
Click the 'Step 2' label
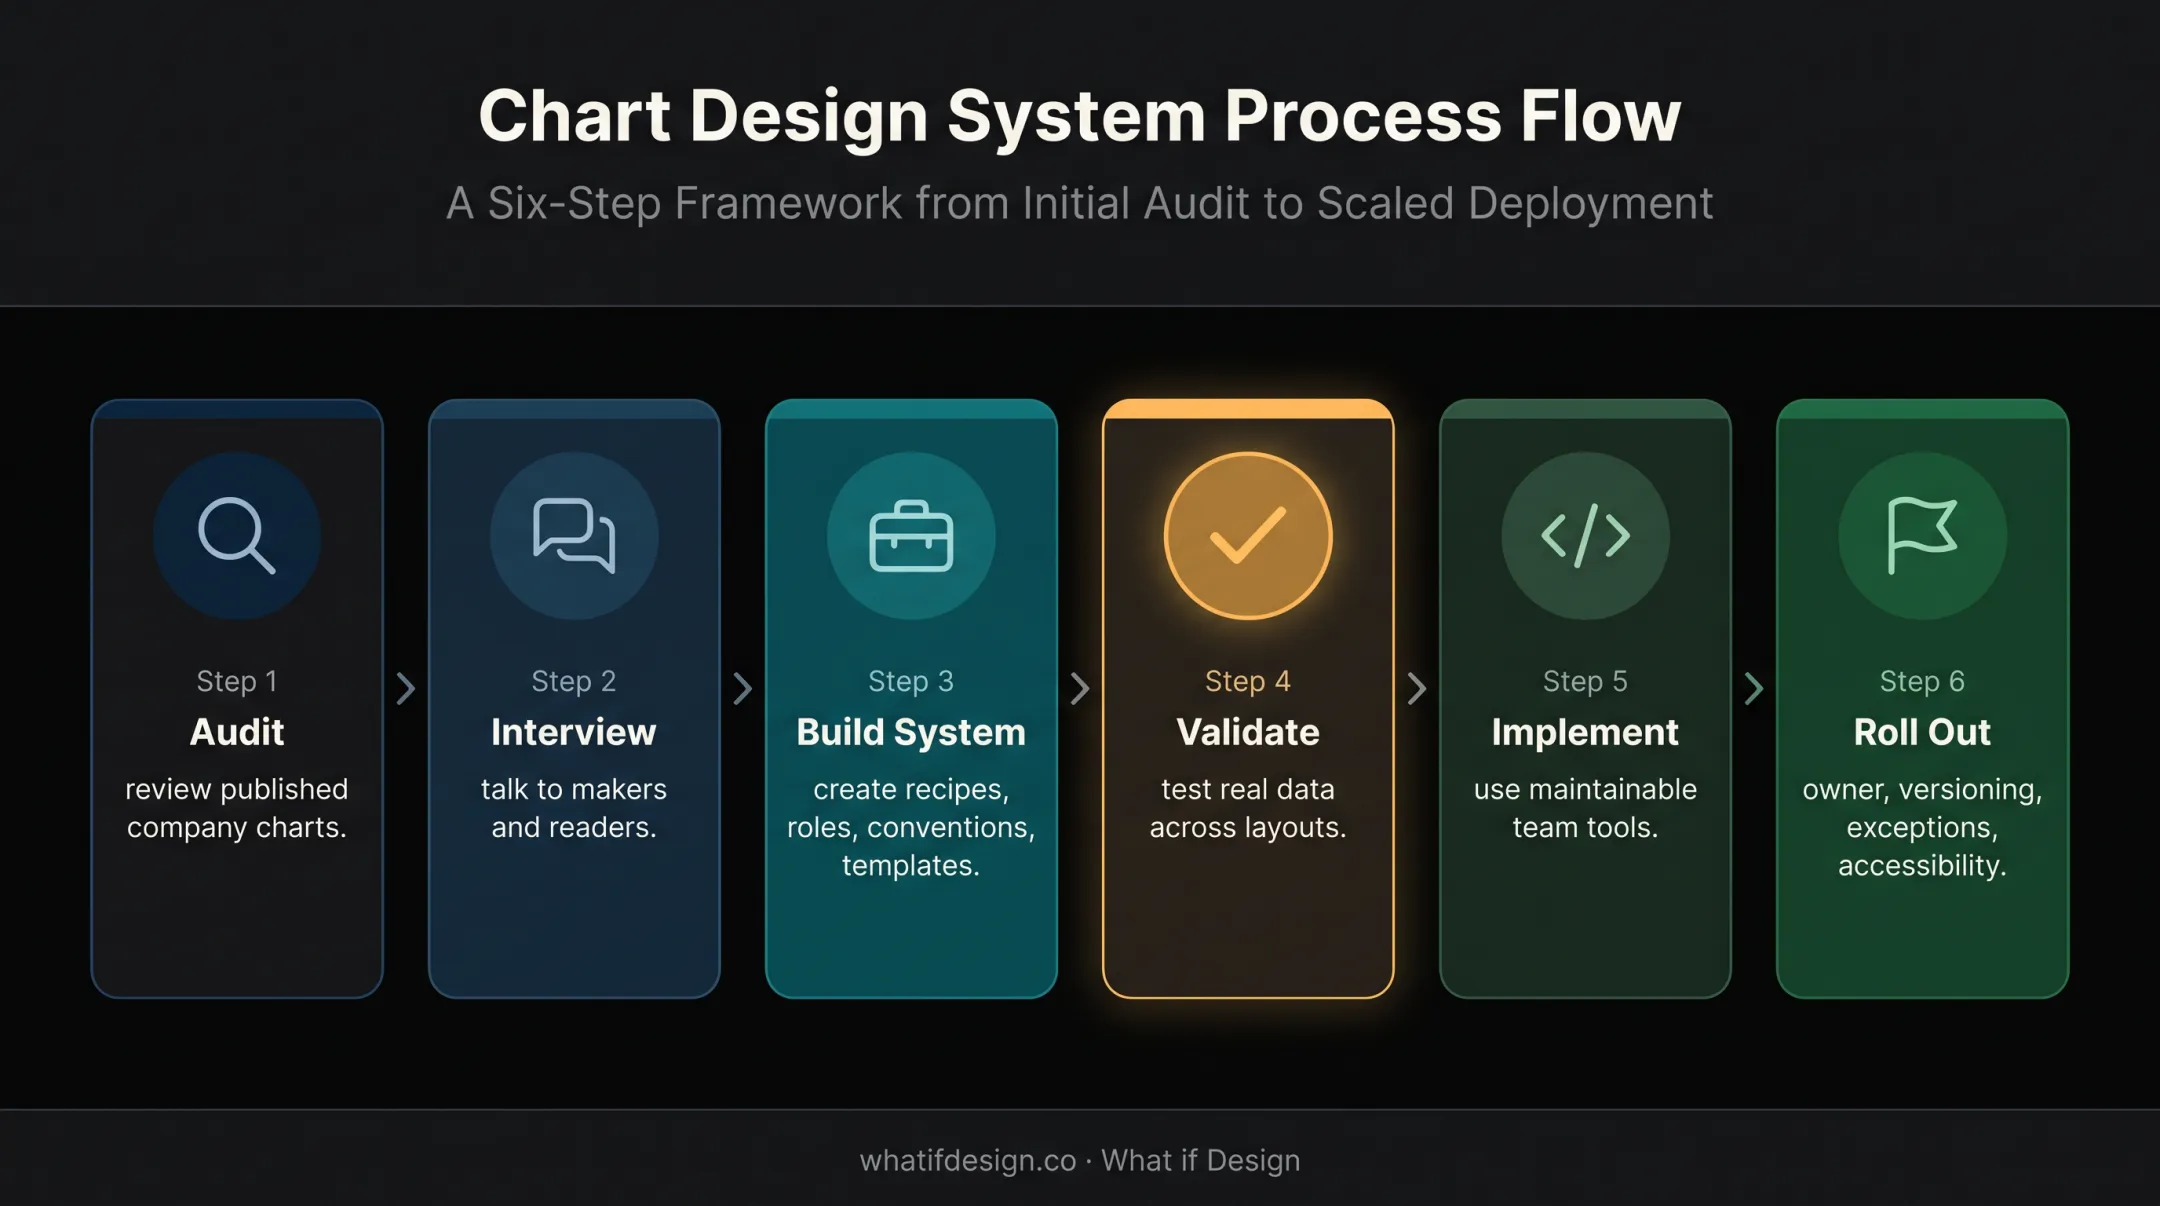coord(574,681)
